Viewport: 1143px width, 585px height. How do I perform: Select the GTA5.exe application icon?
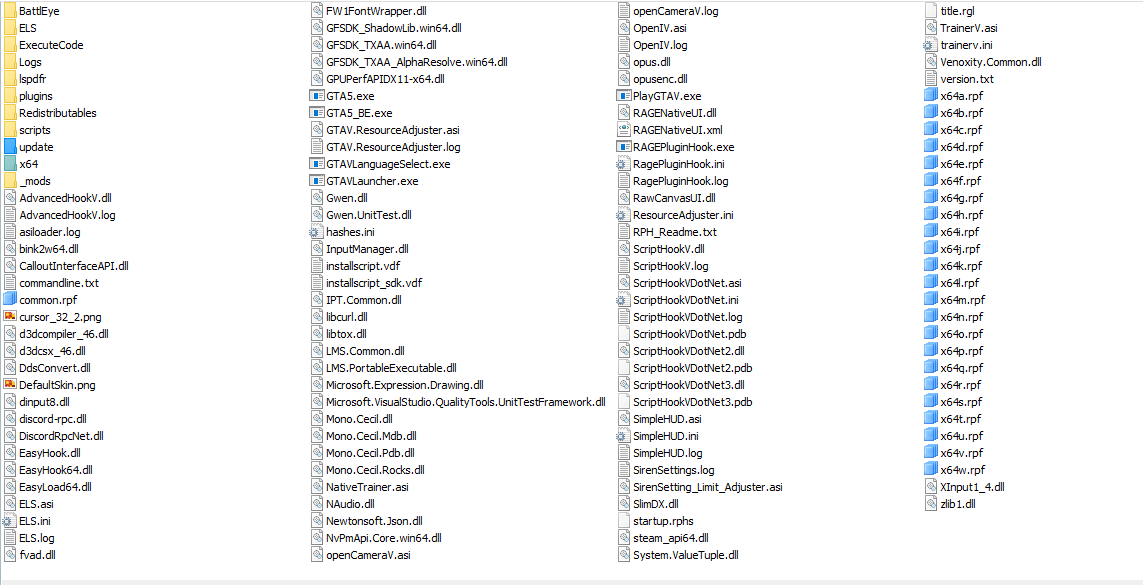pyautogui.click(x=317, y=96)
